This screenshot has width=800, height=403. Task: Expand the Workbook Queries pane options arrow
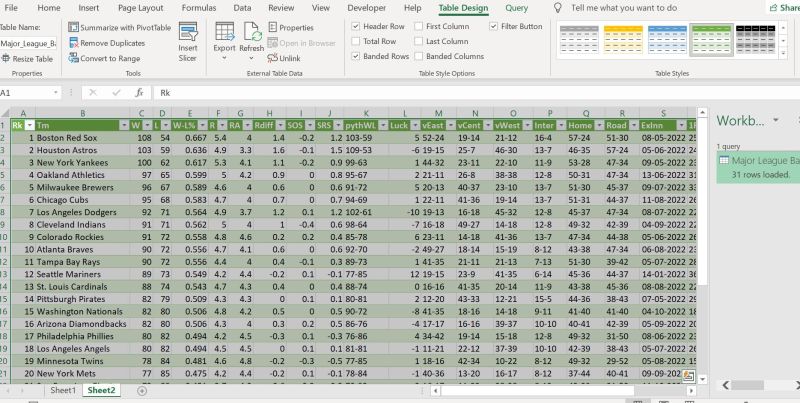tap(776, 120)
